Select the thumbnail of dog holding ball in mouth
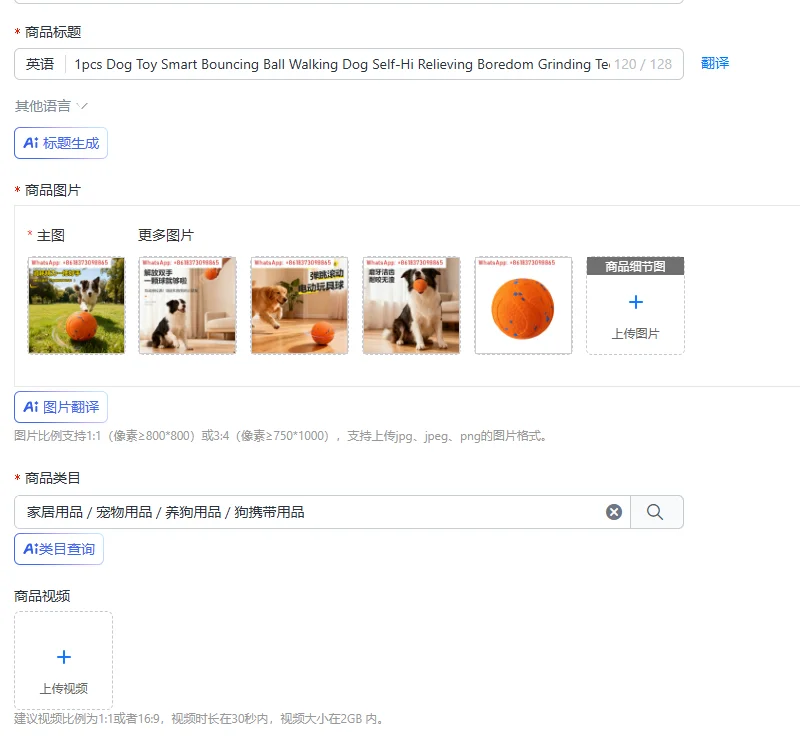This screenshot has height=752, width=800. 411,305
